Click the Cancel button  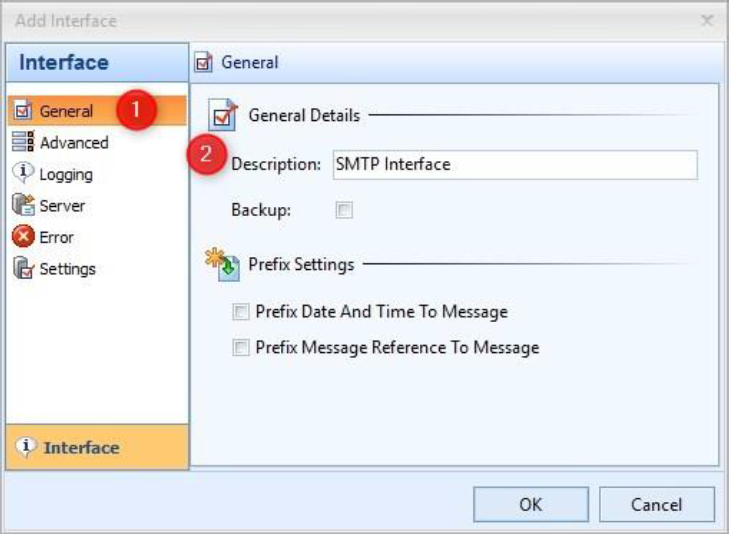pos(657,505)
